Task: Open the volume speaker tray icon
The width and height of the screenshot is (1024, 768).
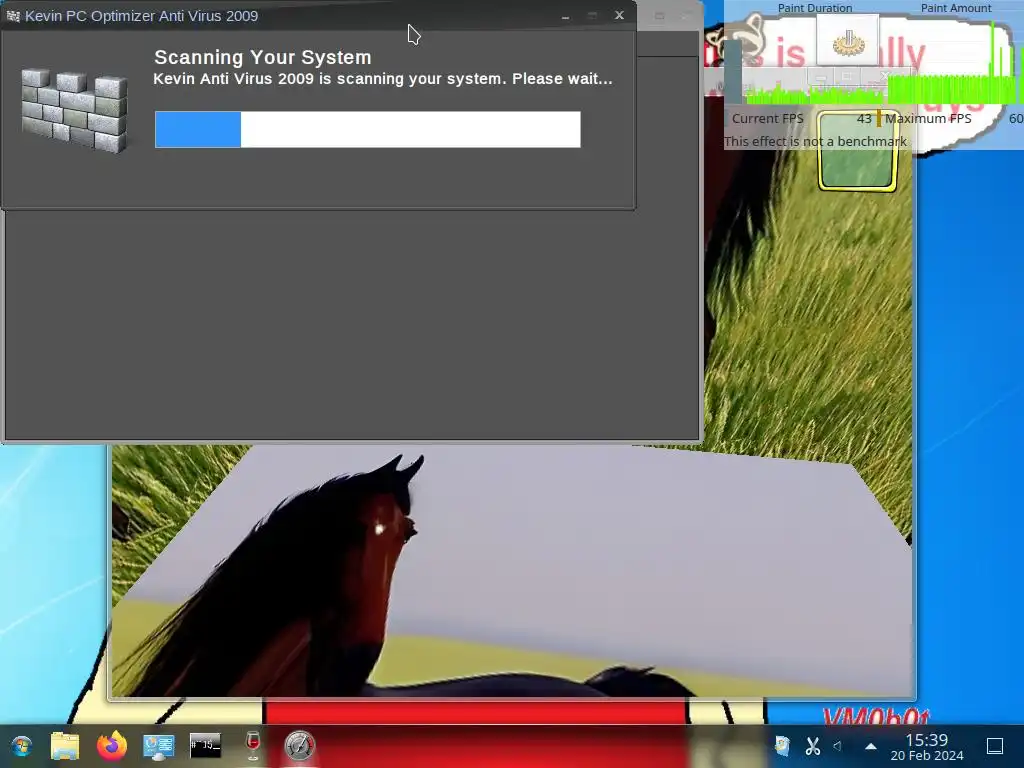Action: 838,745
